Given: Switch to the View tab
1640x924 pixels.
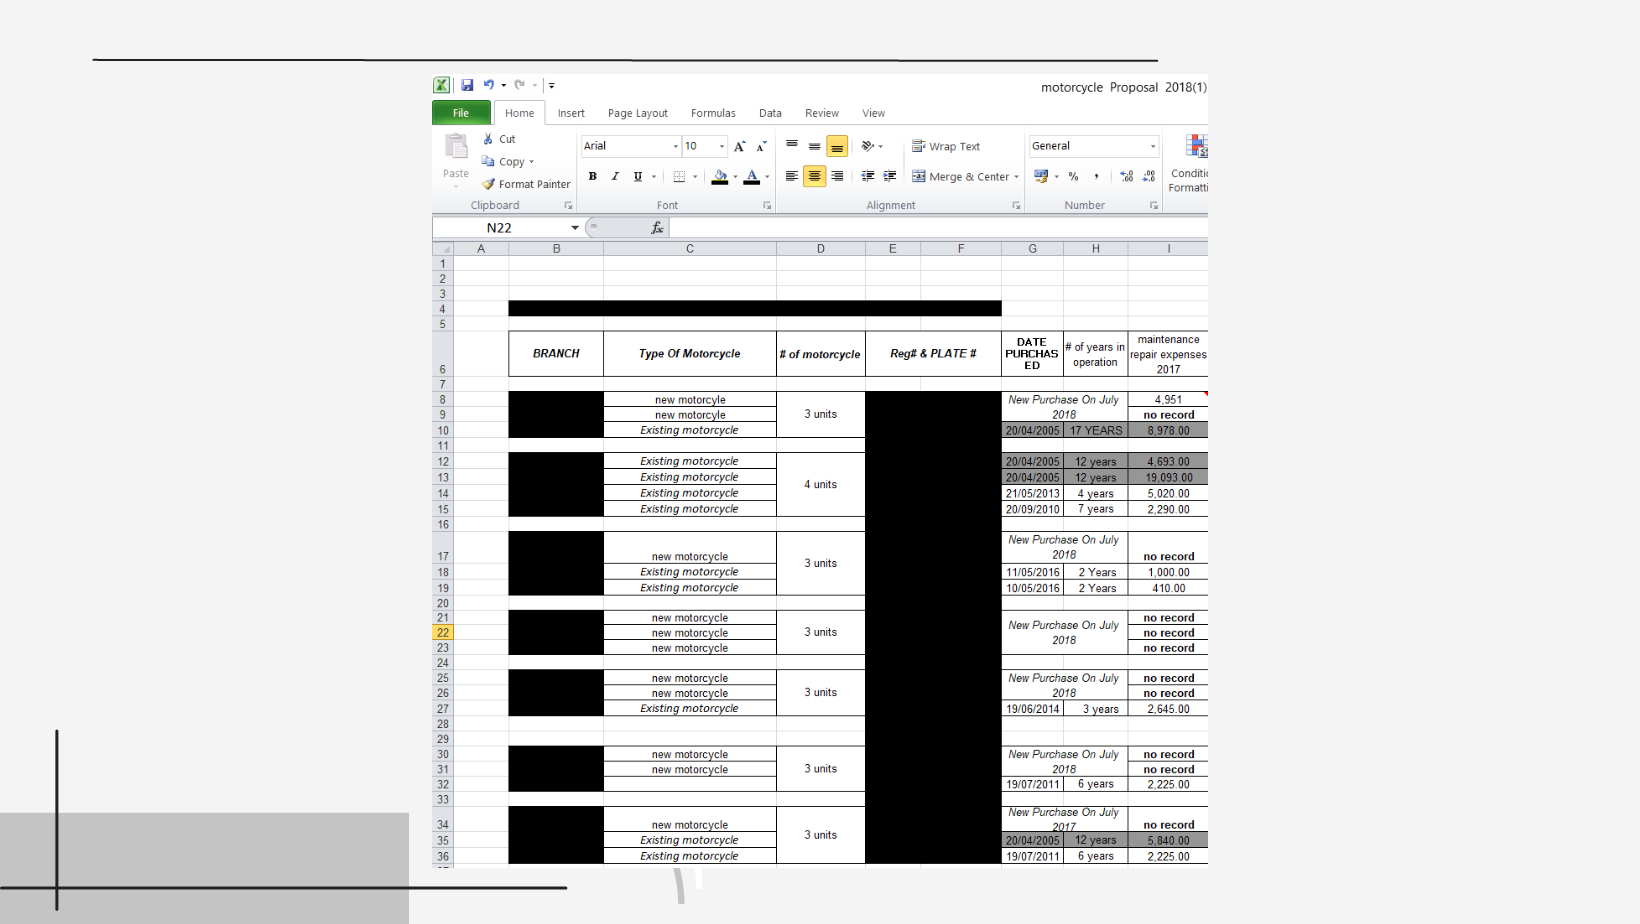Looking at the screenshot, I should point(874,113).
